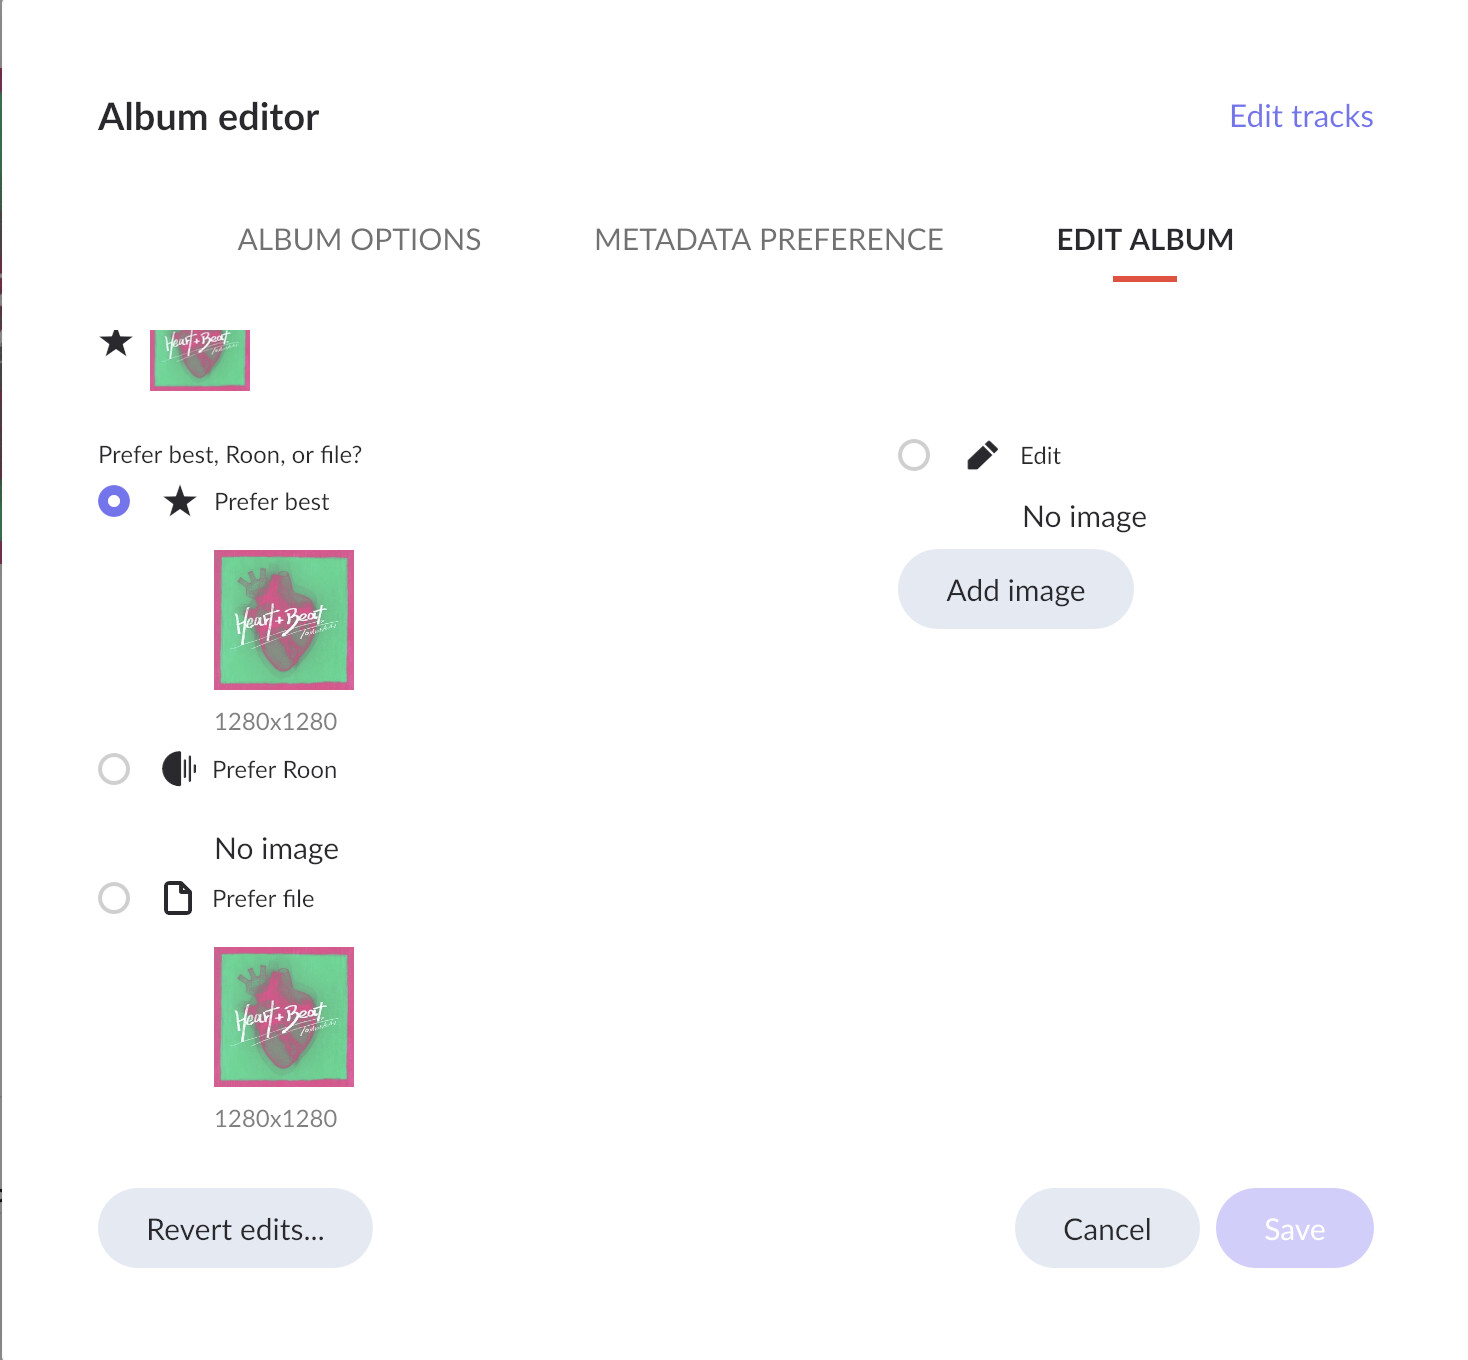The height and width of the screenshot is (1360, 1468).
Task: Select the Prefer best radio button
Action: pos(114,501)
